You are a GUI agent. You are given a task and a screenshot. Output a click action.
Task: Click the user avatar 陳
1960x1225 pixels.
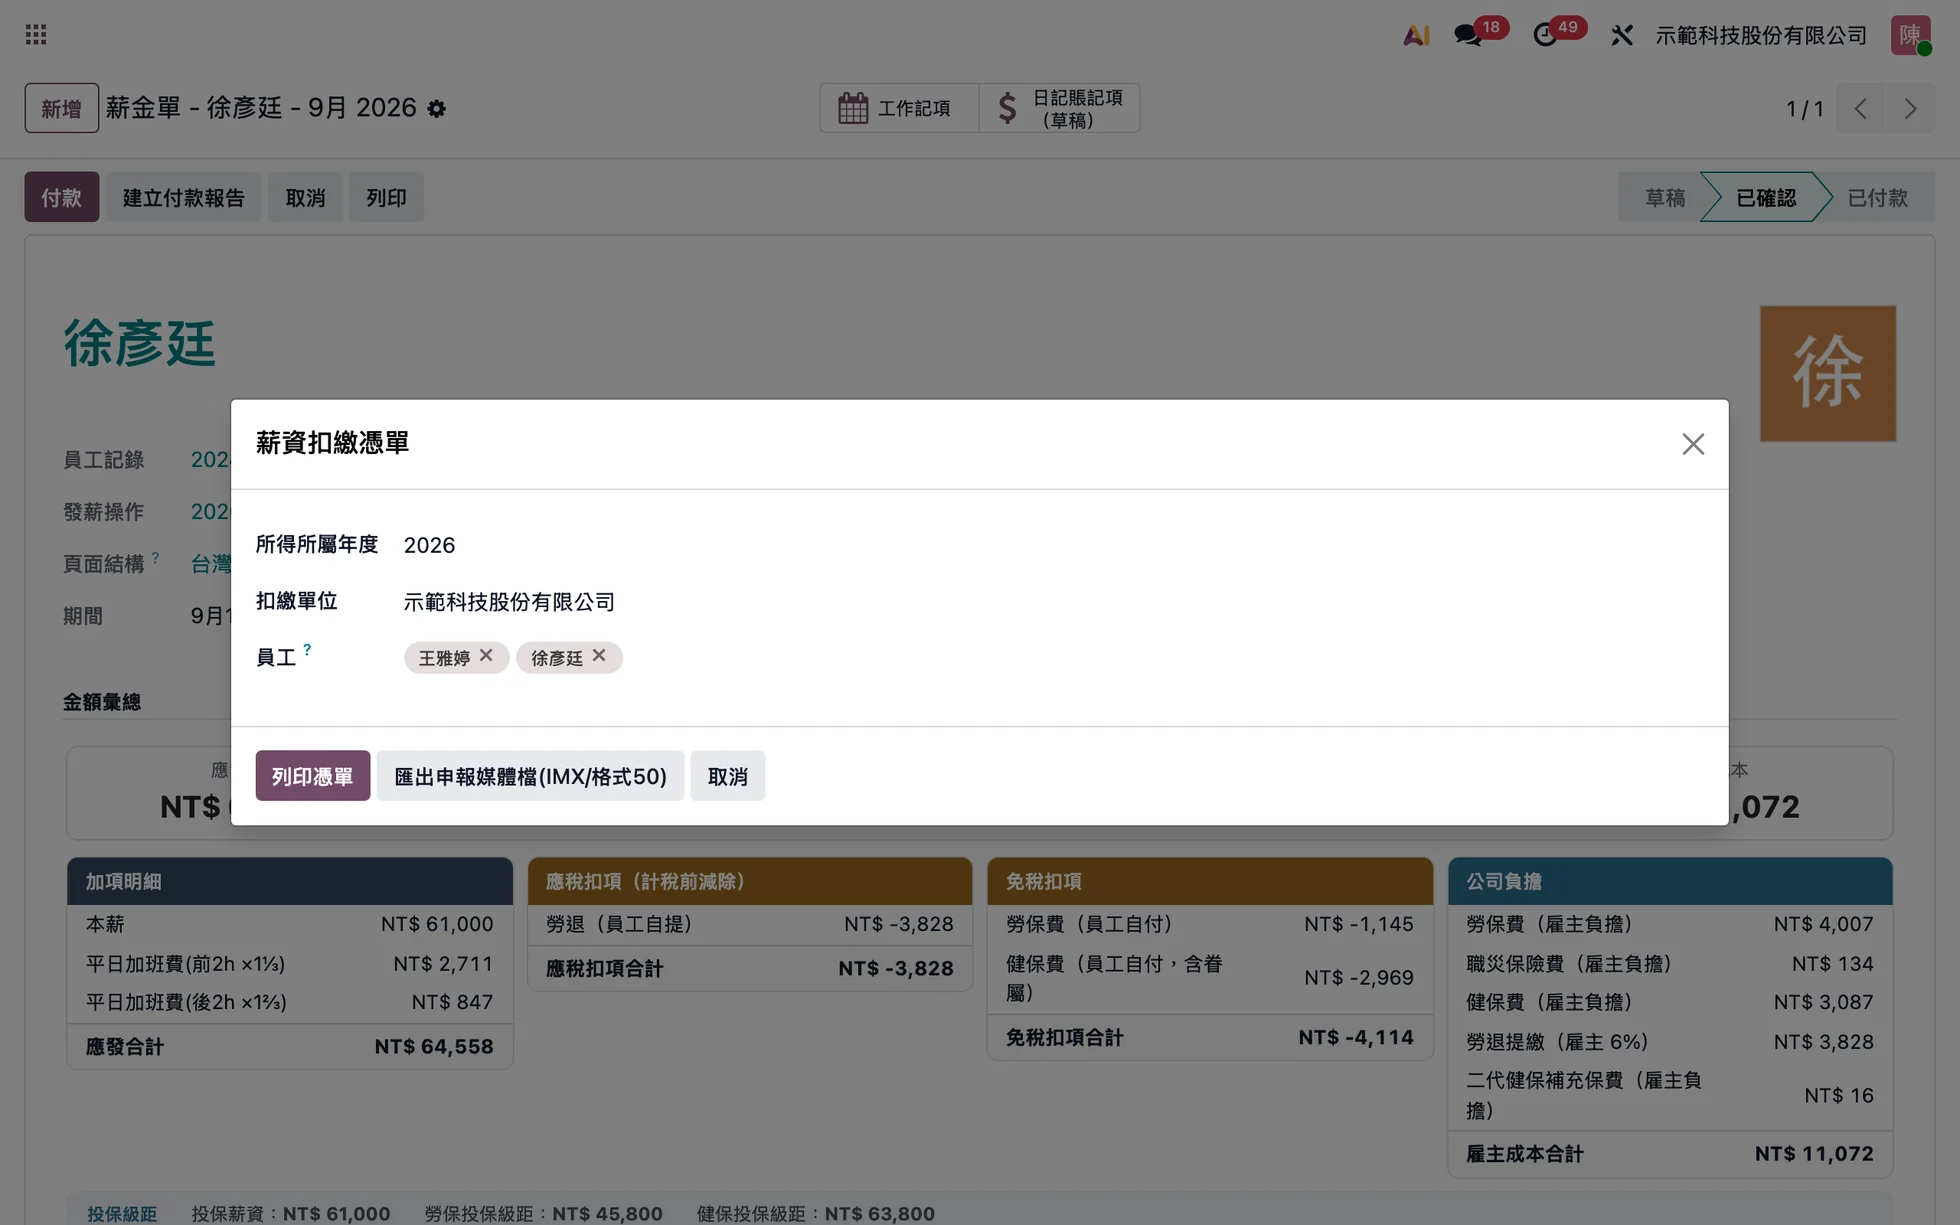[x=1910, y=35]
